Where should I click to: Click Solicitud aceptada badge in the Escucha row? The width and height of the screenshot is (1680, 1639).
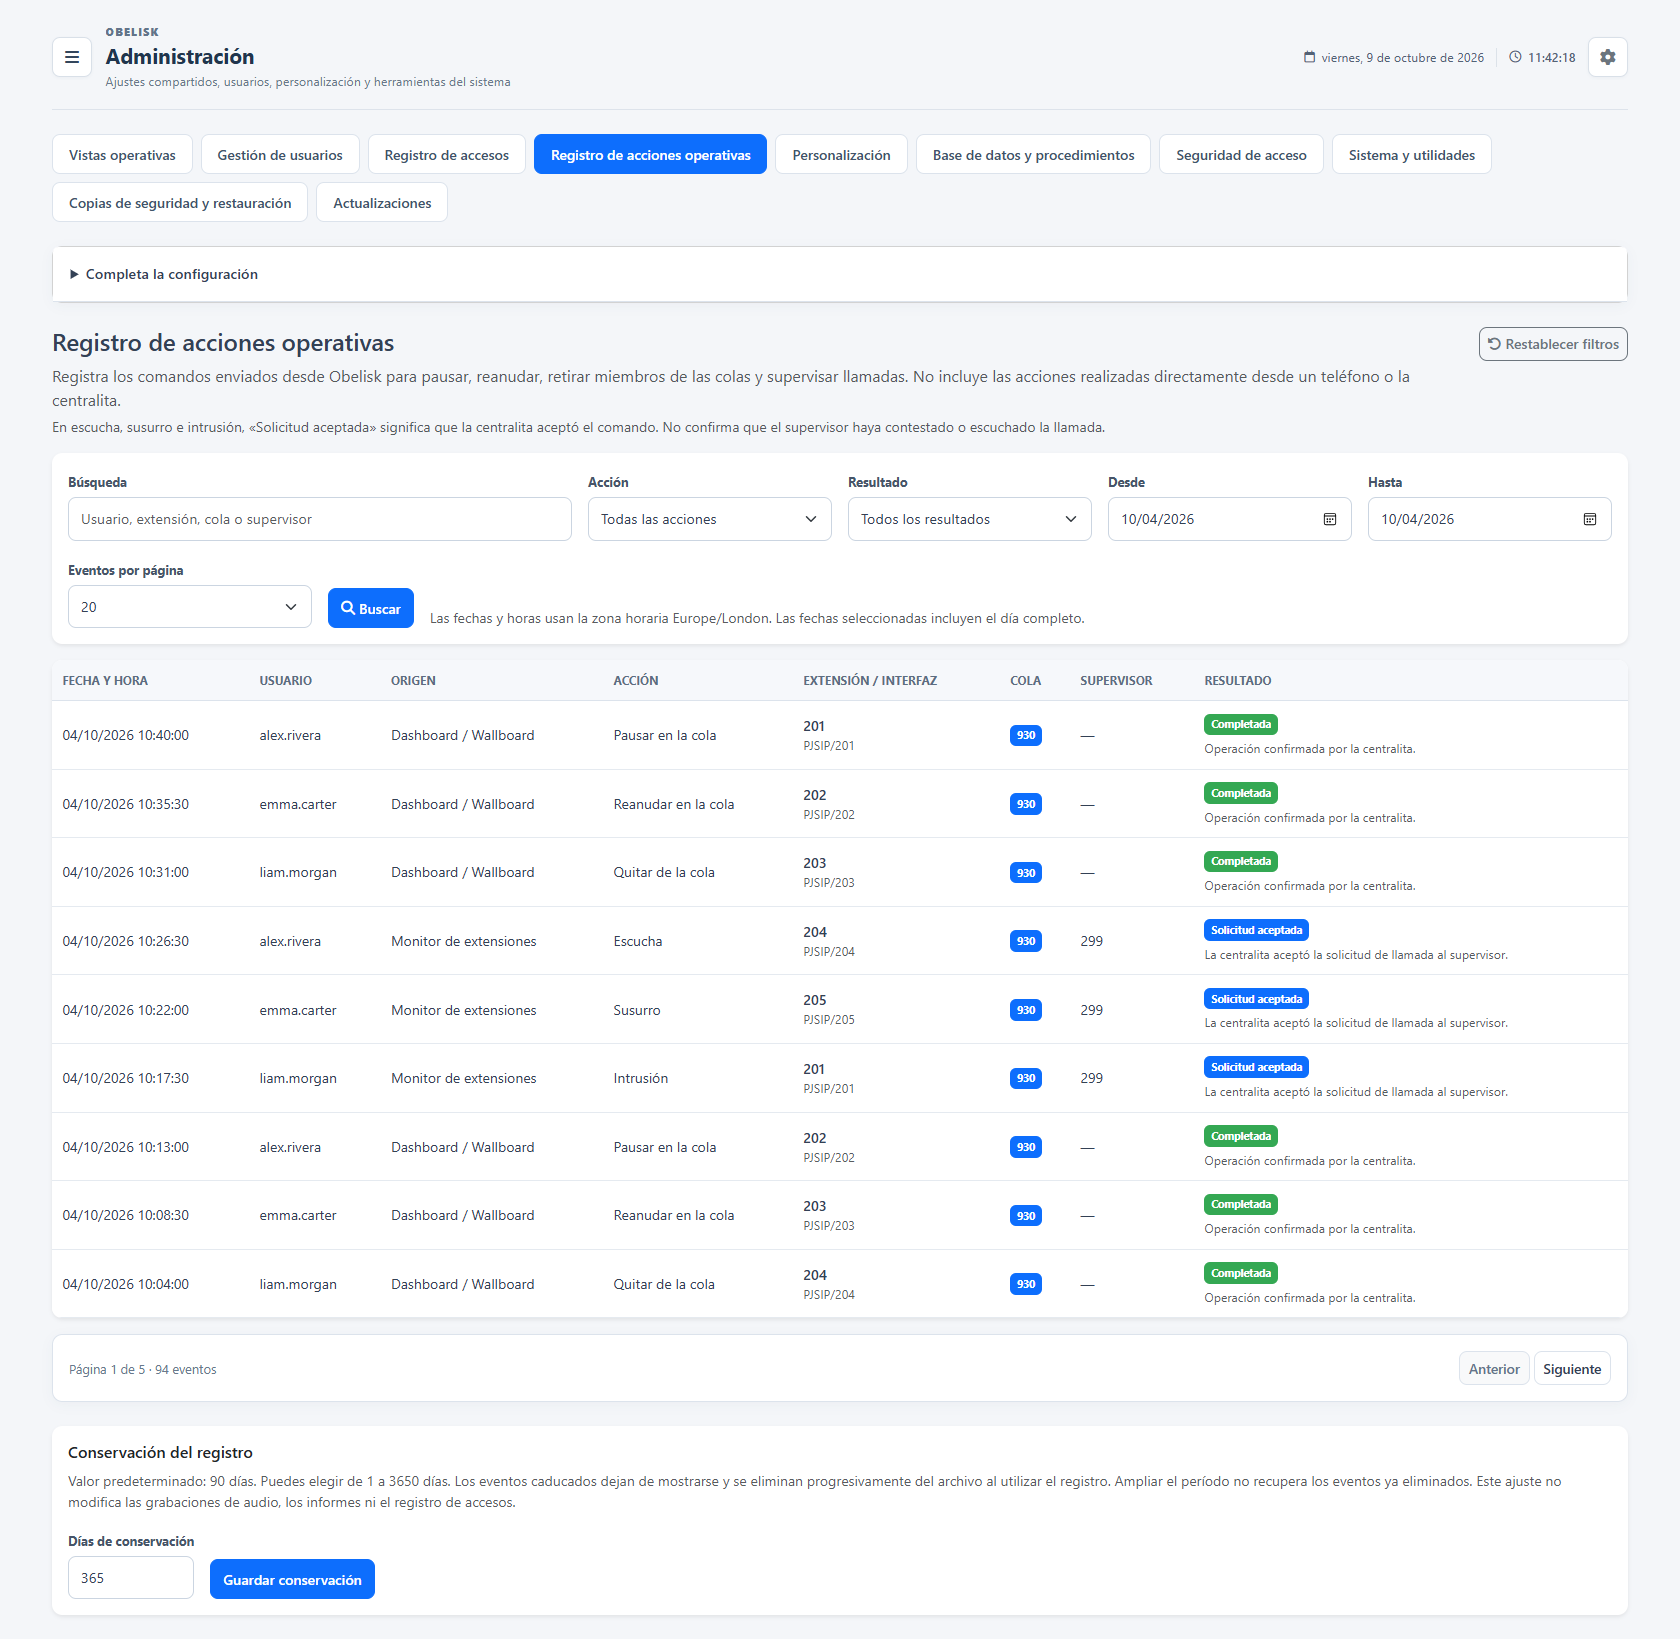click(1256, 930)
